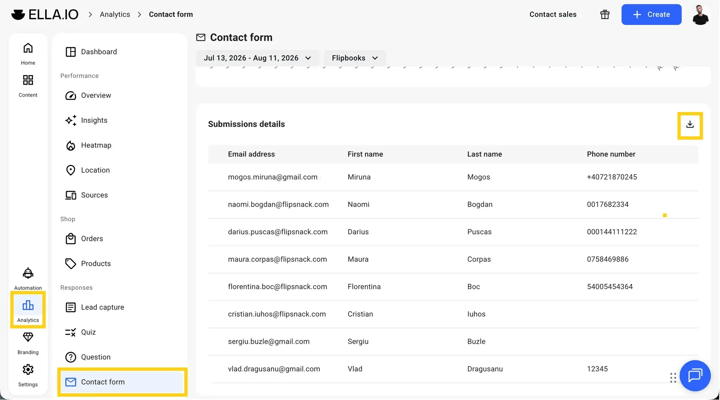Select email florentina.boc@flipsnack.com
The width and height of the screenshot is (720, 400).
coord(277,287)
